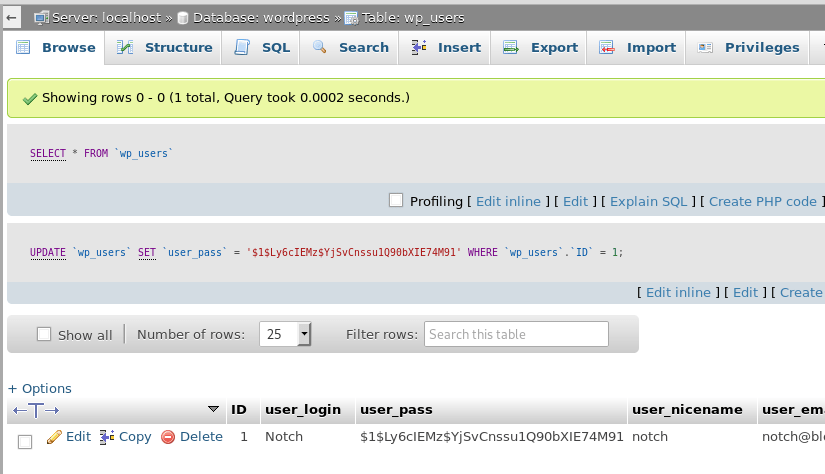Expand the + Options link
This screenshot has width=825, height=474.
pyautogui.click(x=40, y=388)
